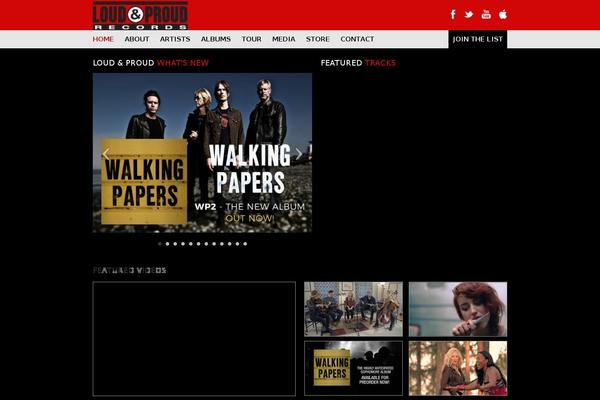Click the Loud & Proud What's New heading
600x400 pixels.
tap(151, 63)
